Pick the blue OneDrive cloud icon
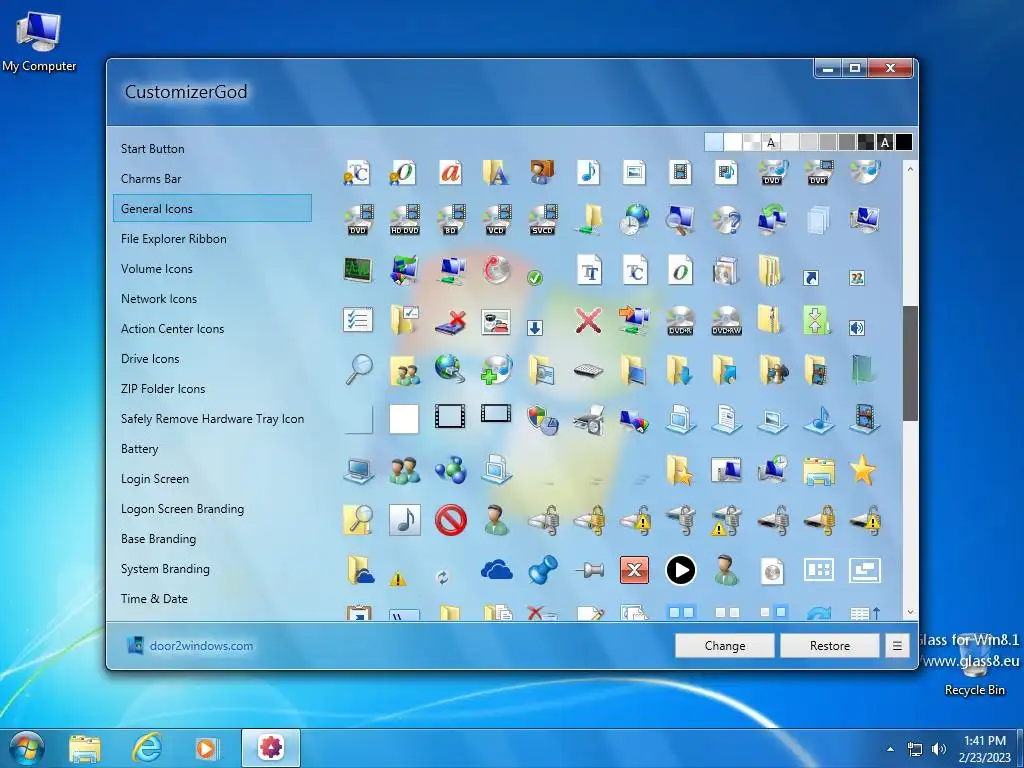The width and height of the screenshot is (1024, 768). [x=496, y=570]
